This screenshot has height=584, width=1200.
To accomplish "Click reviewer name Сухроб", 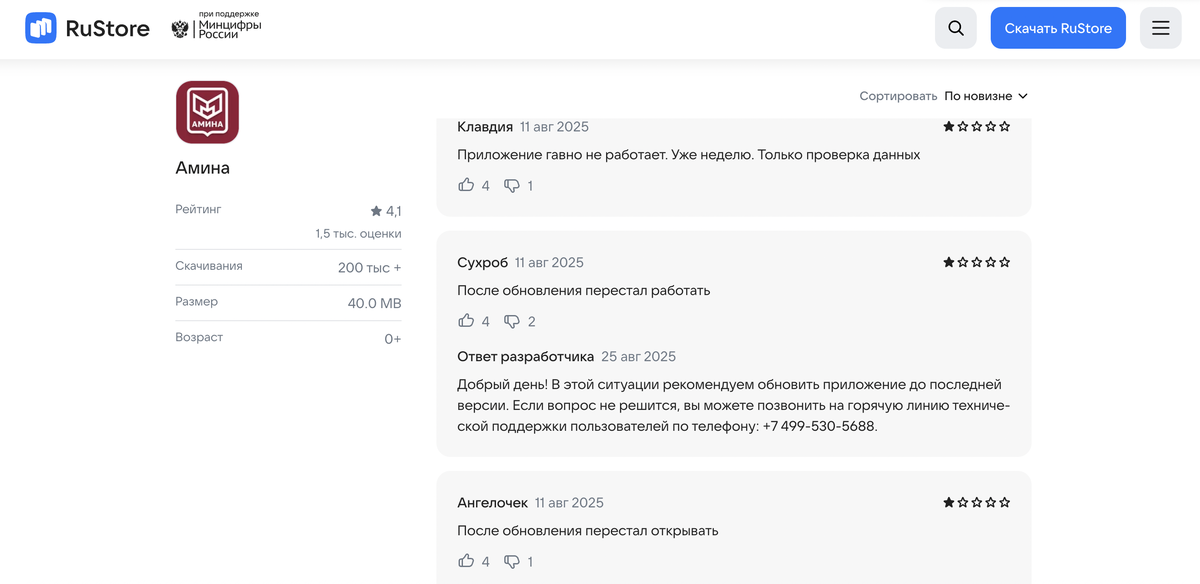I will 482,262.
